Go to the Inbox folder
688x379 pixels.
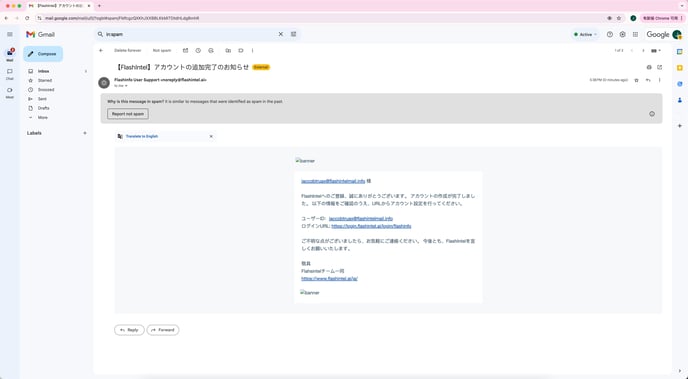click(x=43, y=71)
